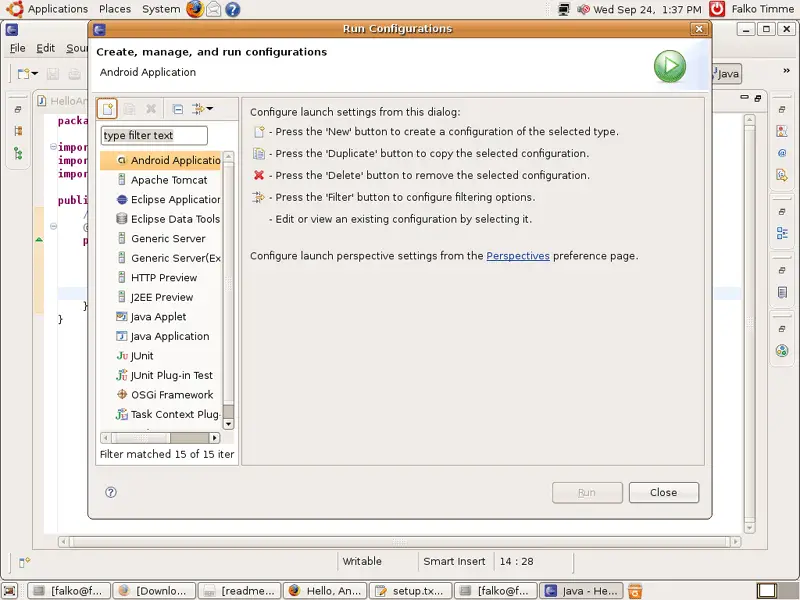Click list horizontal scroll right arrow
The image size is (800, 600).
pyautogui.click(x=215, y=438)
